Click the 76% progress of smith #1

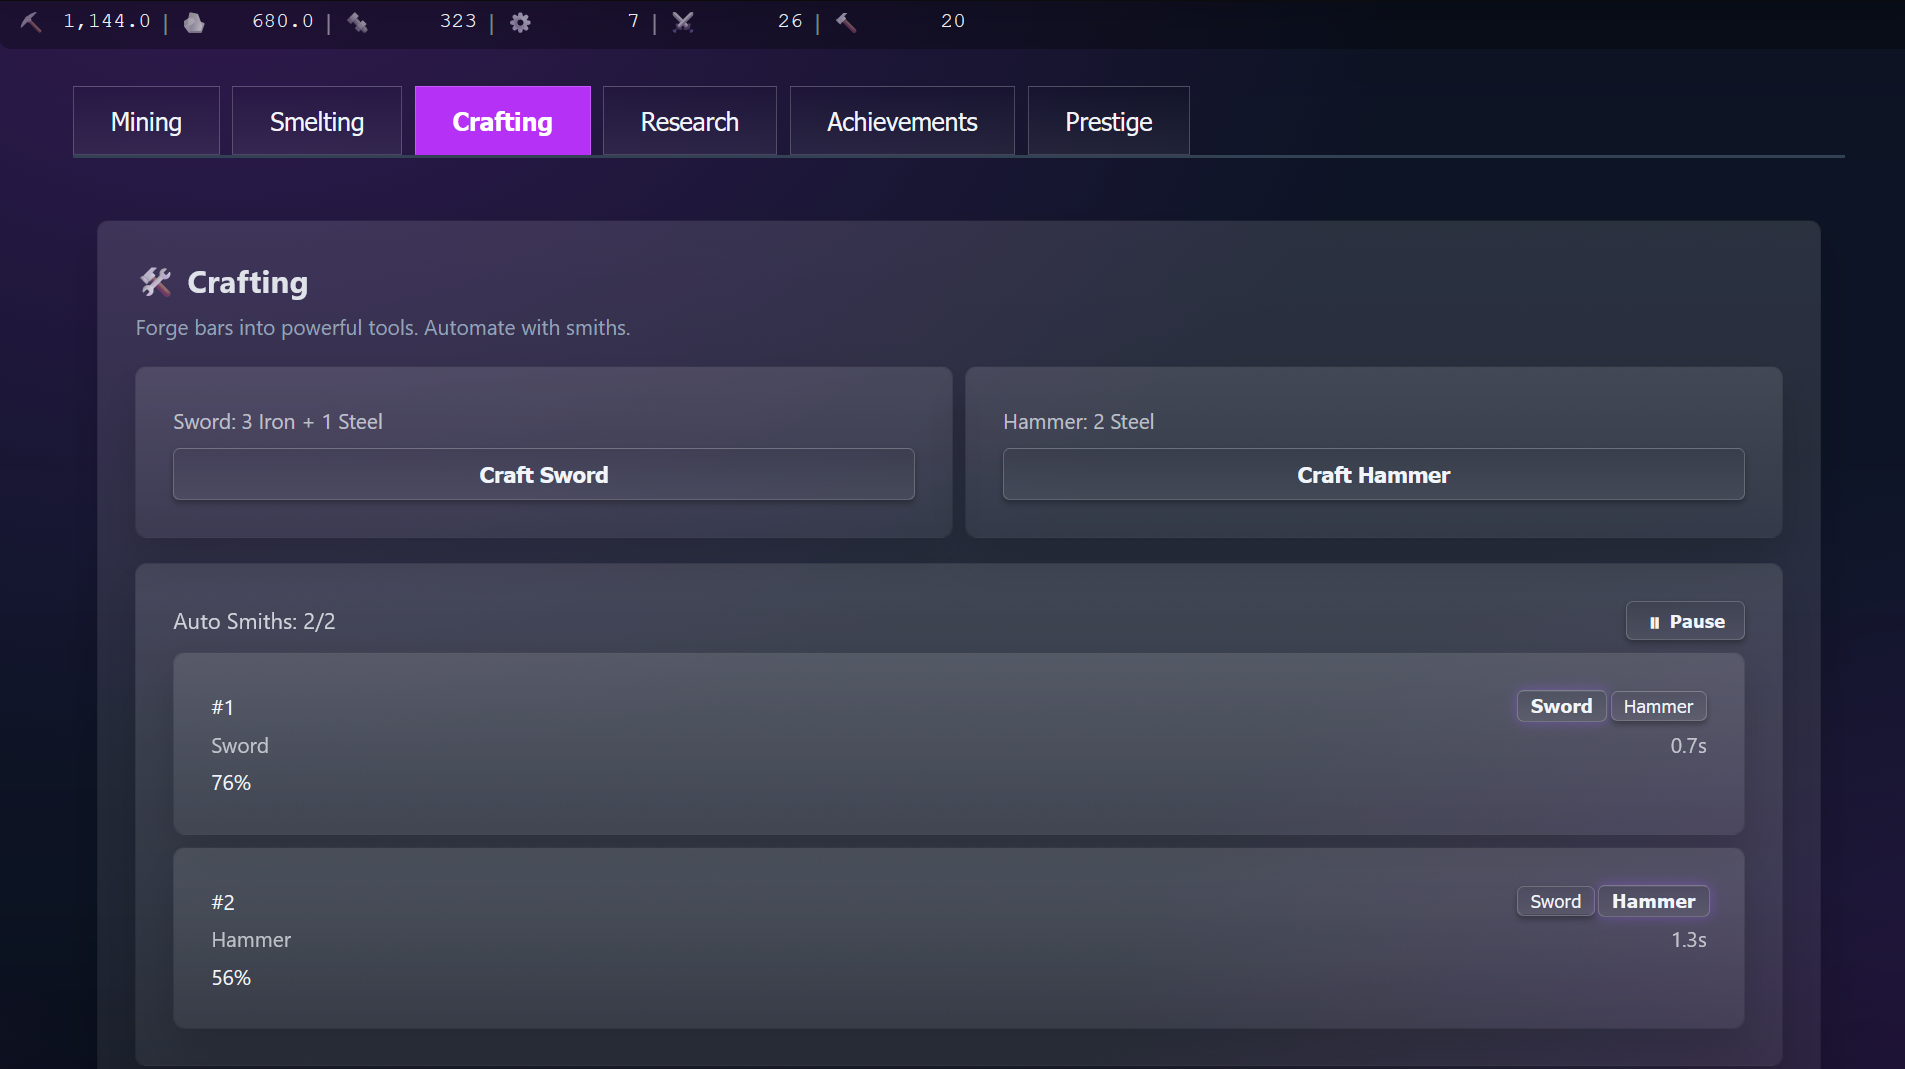pyautogui.click(x=231, y=783)
